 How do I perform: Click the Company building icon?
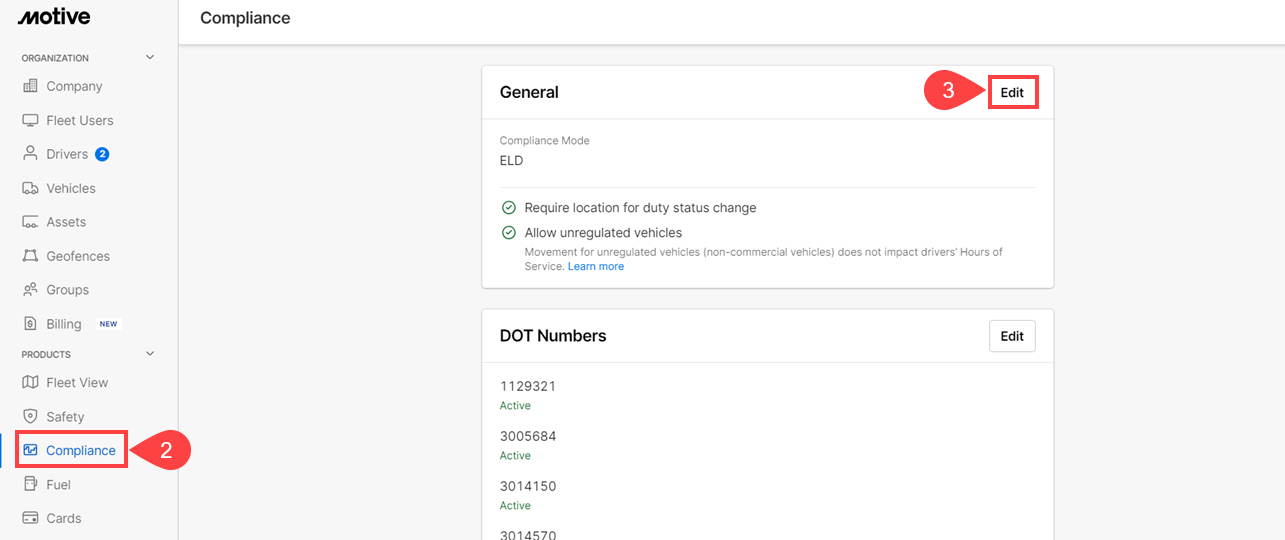[30, 86]
